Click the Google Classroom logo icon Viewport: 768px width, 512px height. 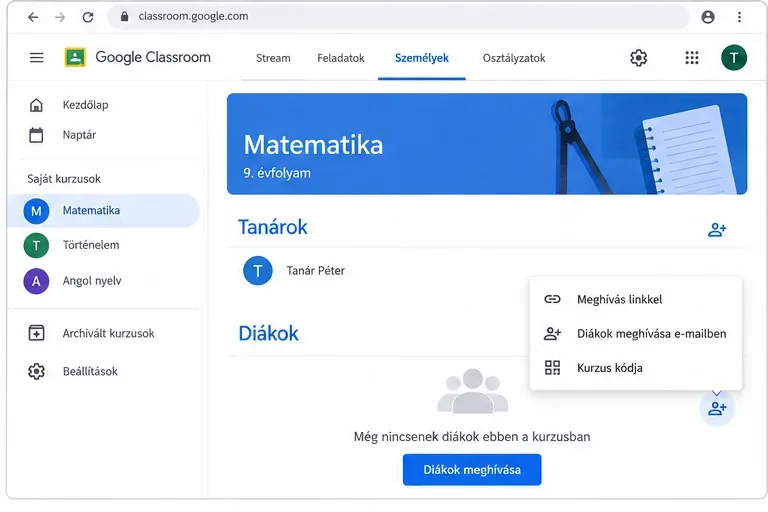pos(75,57)
